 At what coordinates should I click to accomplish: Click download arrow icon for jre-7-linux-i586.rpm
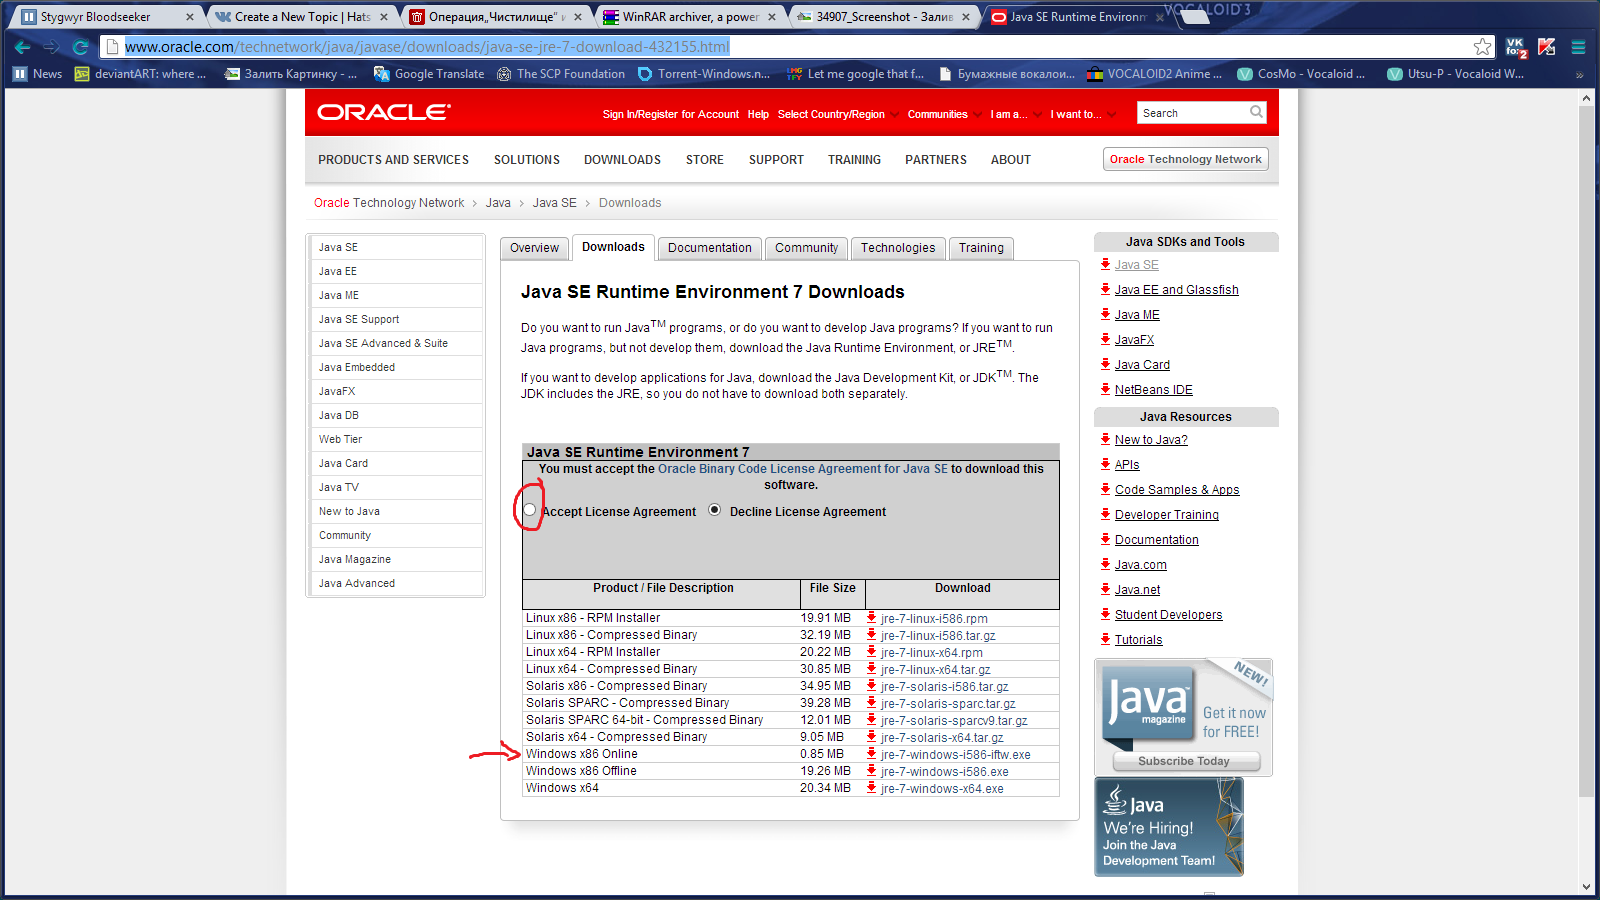[872, 618]
